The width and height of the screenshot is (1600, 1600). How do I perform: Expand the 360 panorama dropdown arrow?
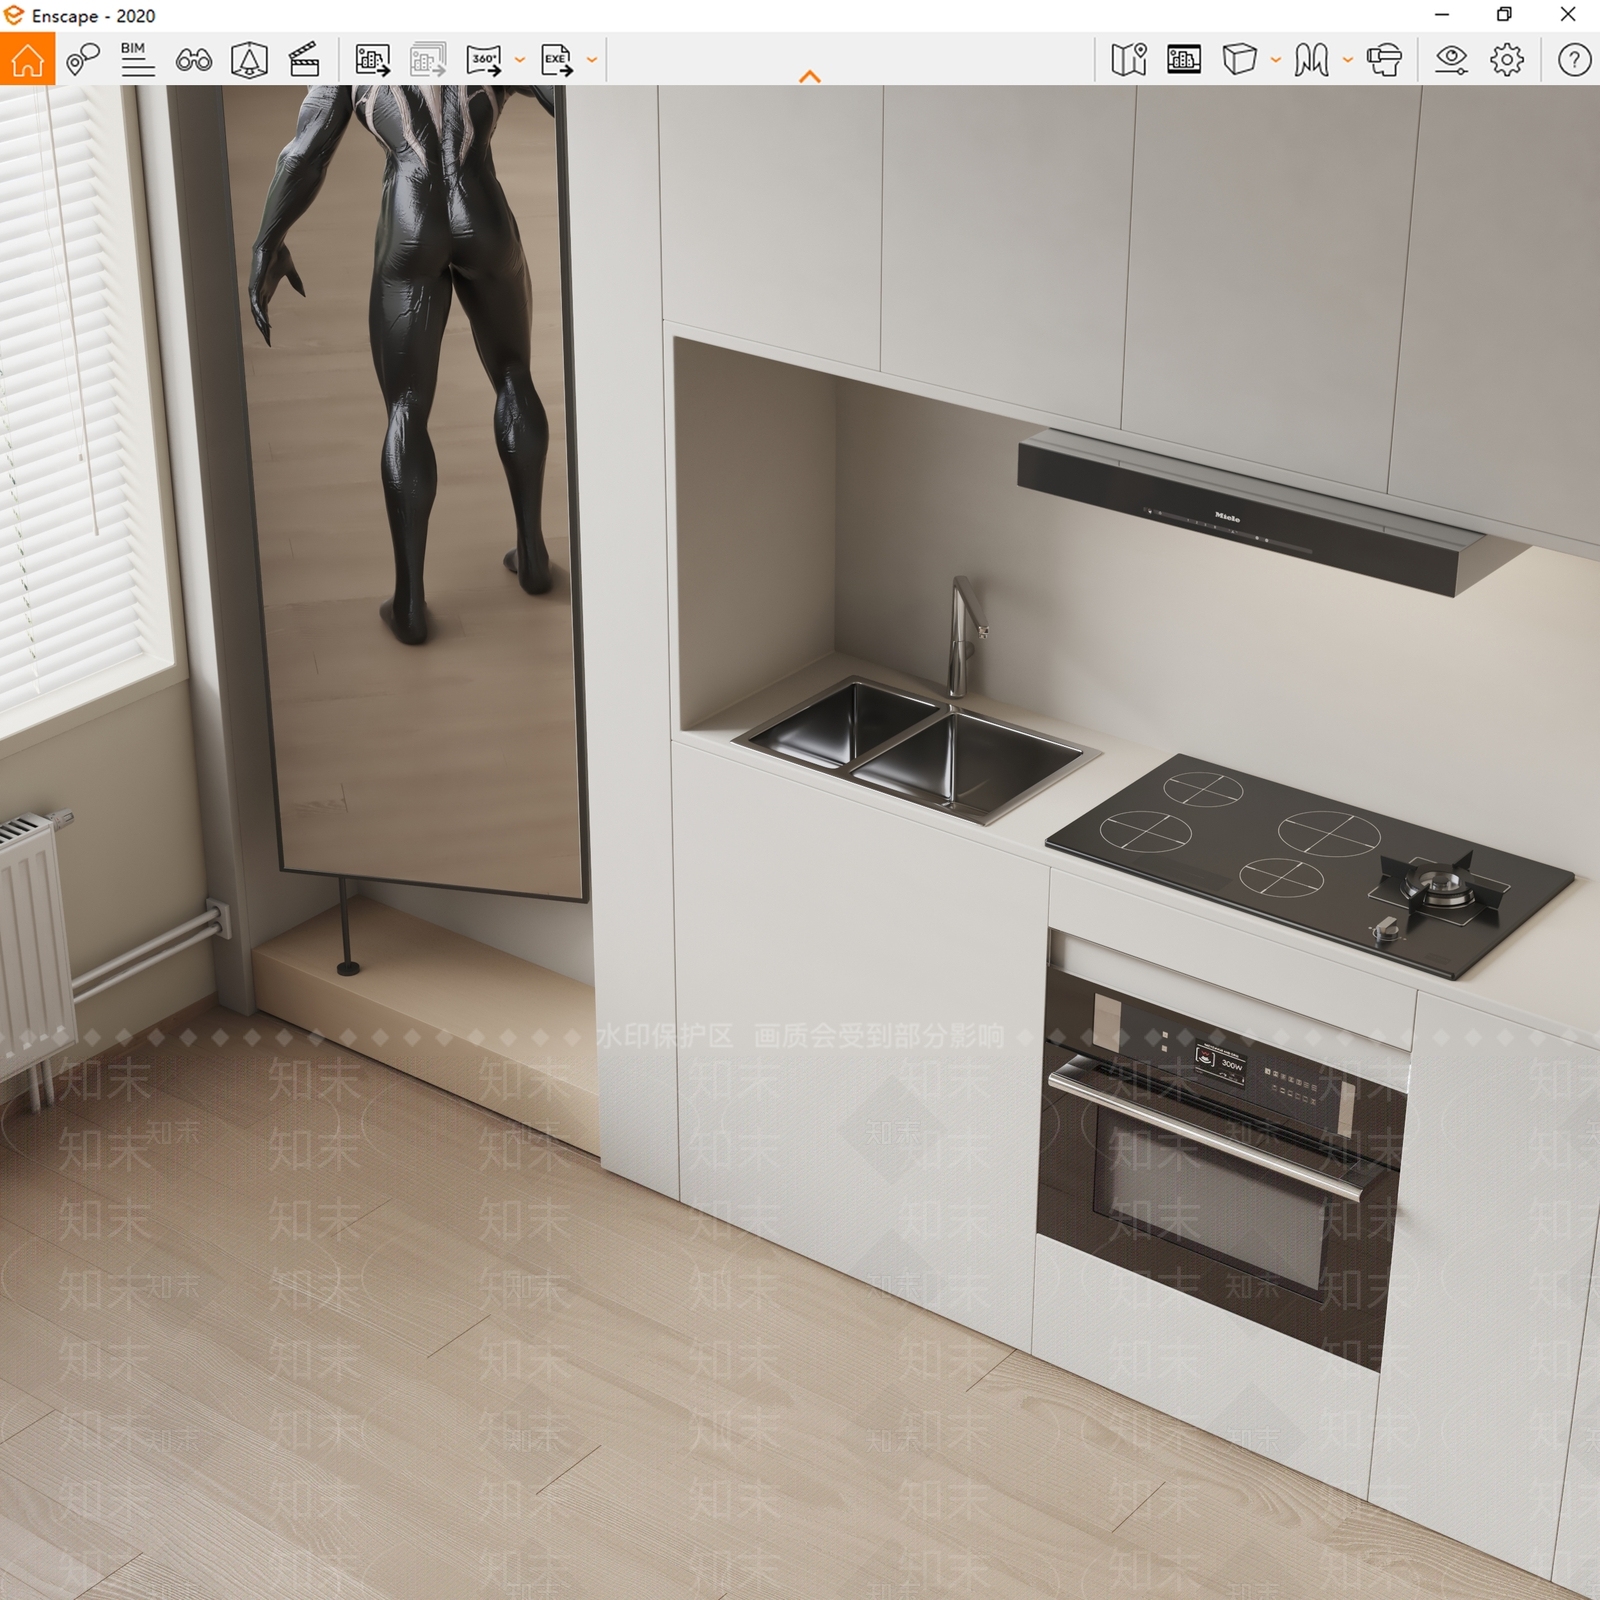519,60
